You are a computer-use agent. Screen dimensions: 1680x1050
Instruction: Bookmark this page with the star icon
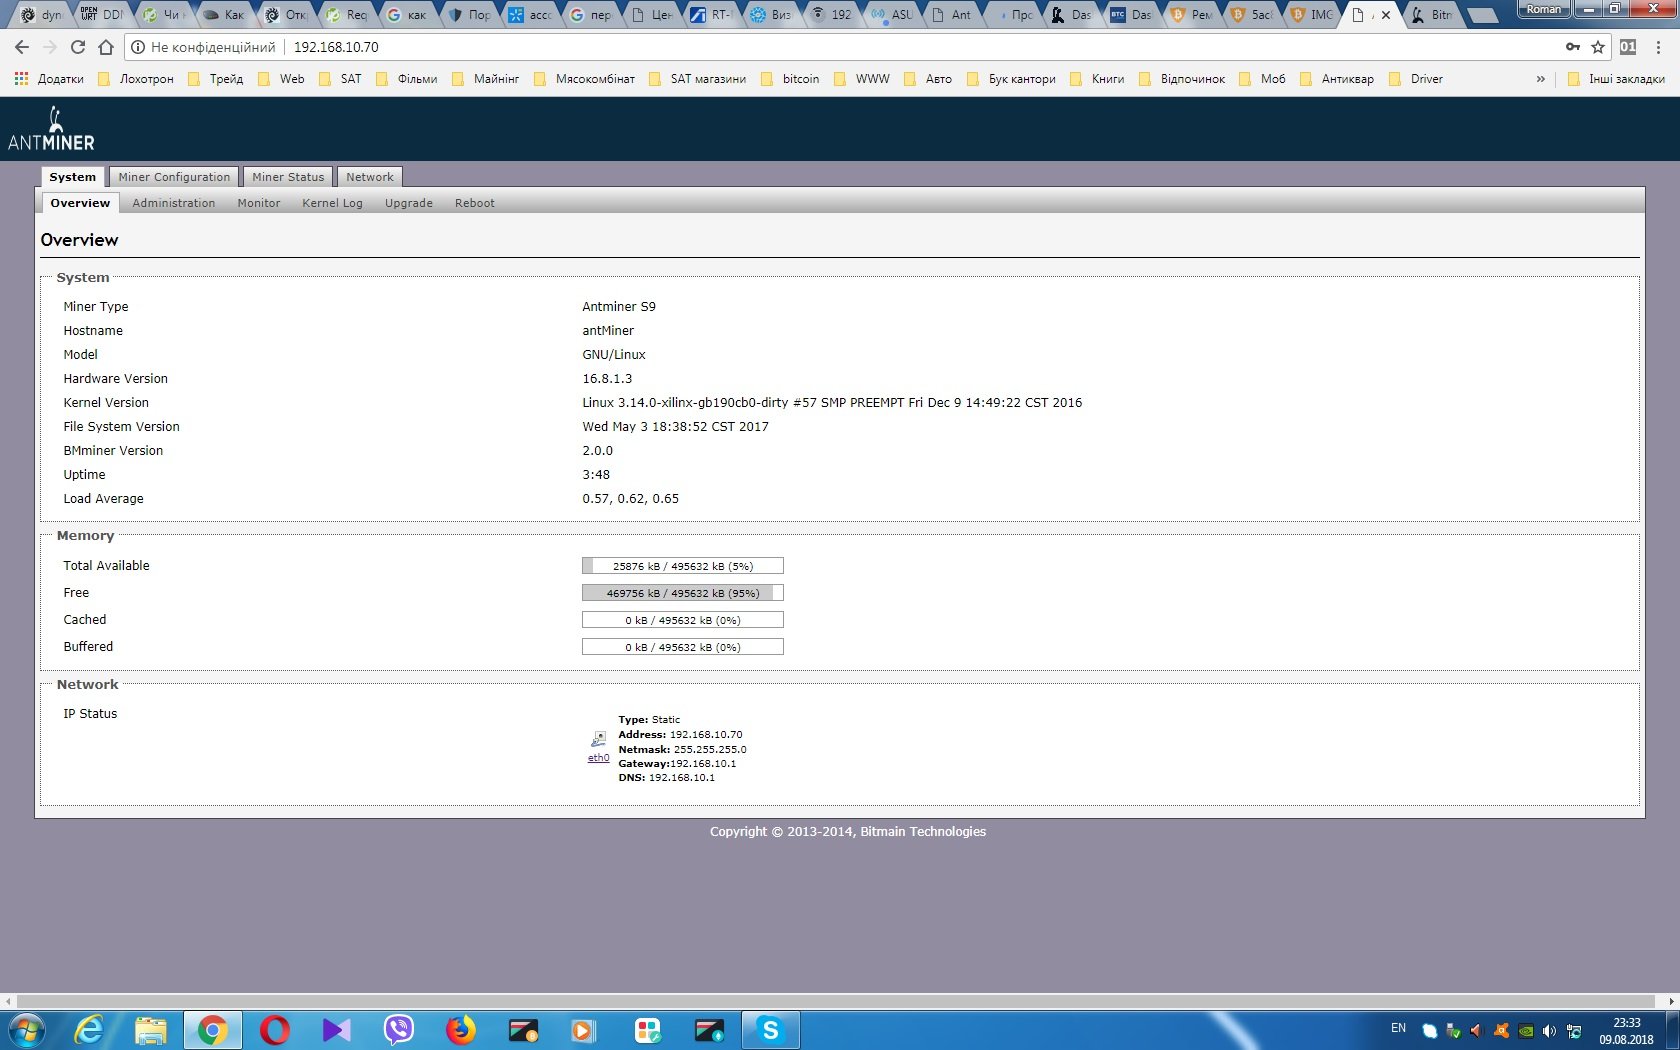point(1598,47)
